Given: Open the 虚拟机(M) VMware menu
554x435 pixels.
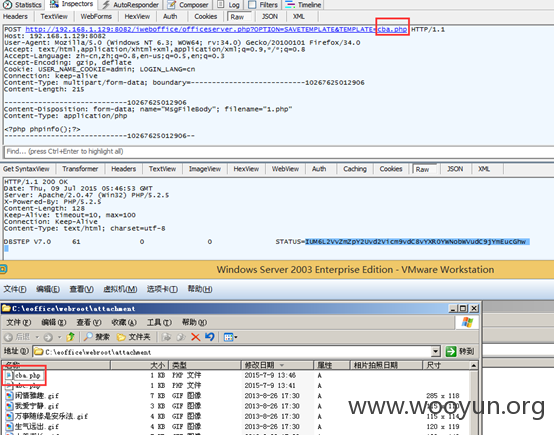Looking at the screenshot, I should (x=120, y=289).
